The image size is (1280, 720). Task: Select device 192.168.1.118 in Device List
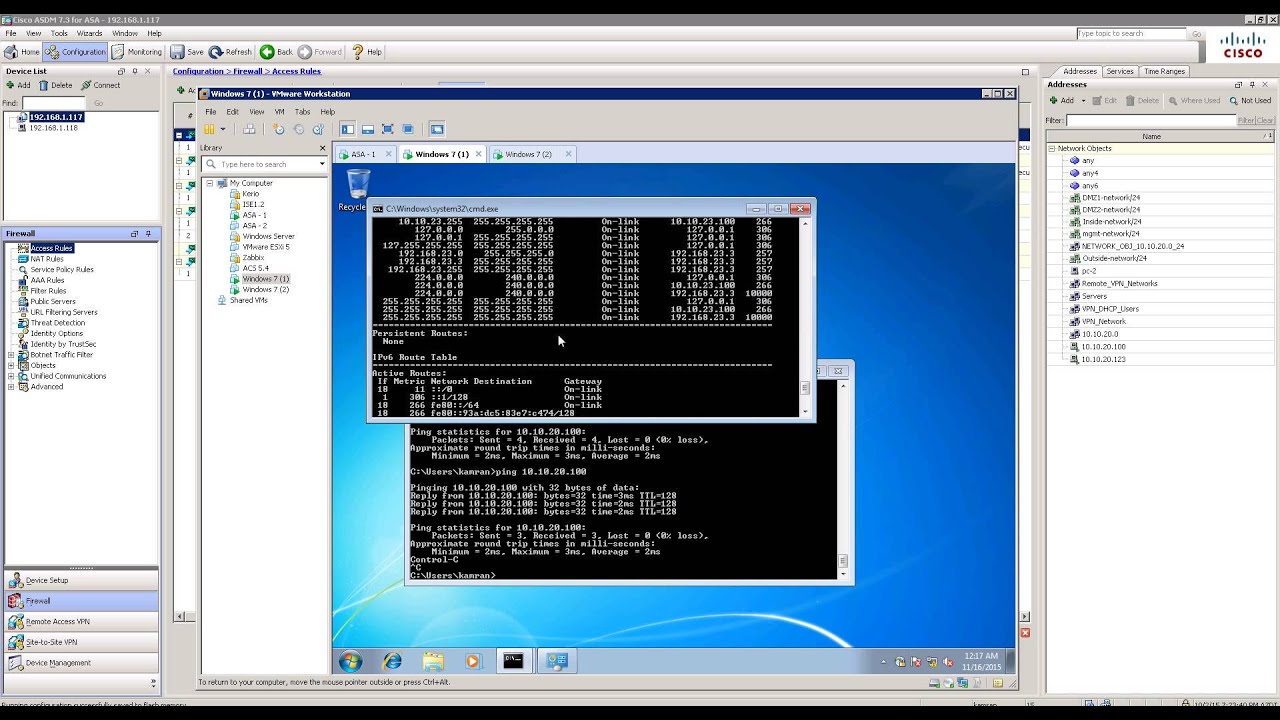53,128
